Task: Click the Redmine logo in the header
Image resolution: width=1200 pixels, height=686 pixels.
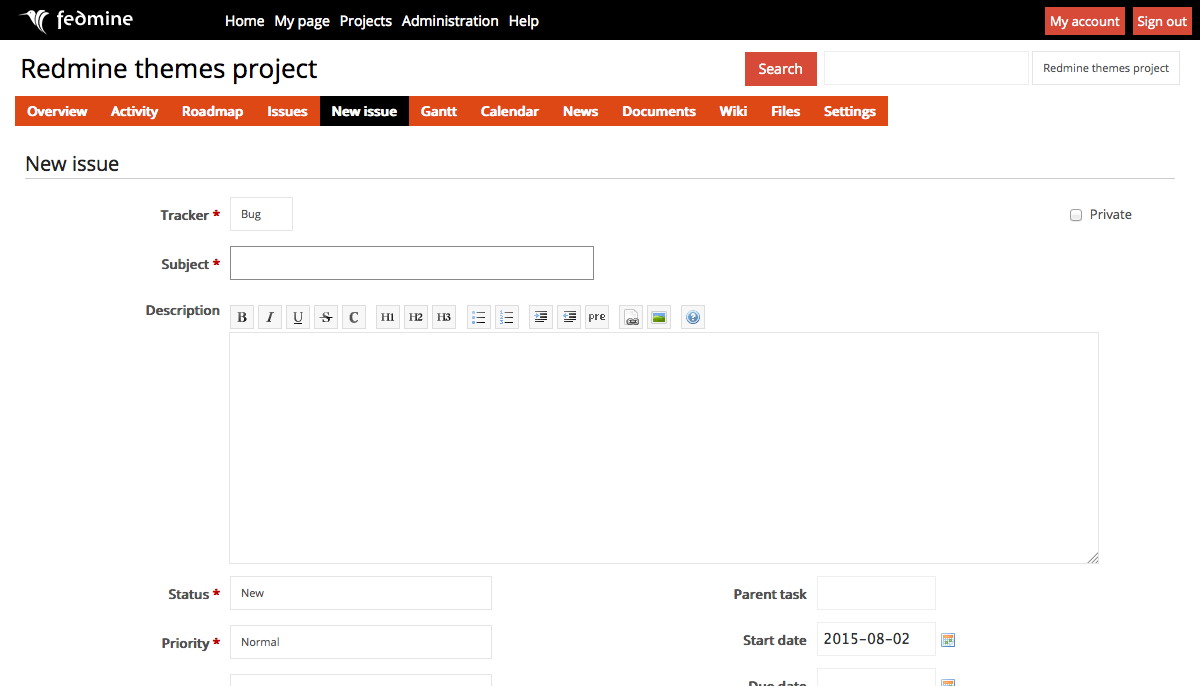Action: 76,20
